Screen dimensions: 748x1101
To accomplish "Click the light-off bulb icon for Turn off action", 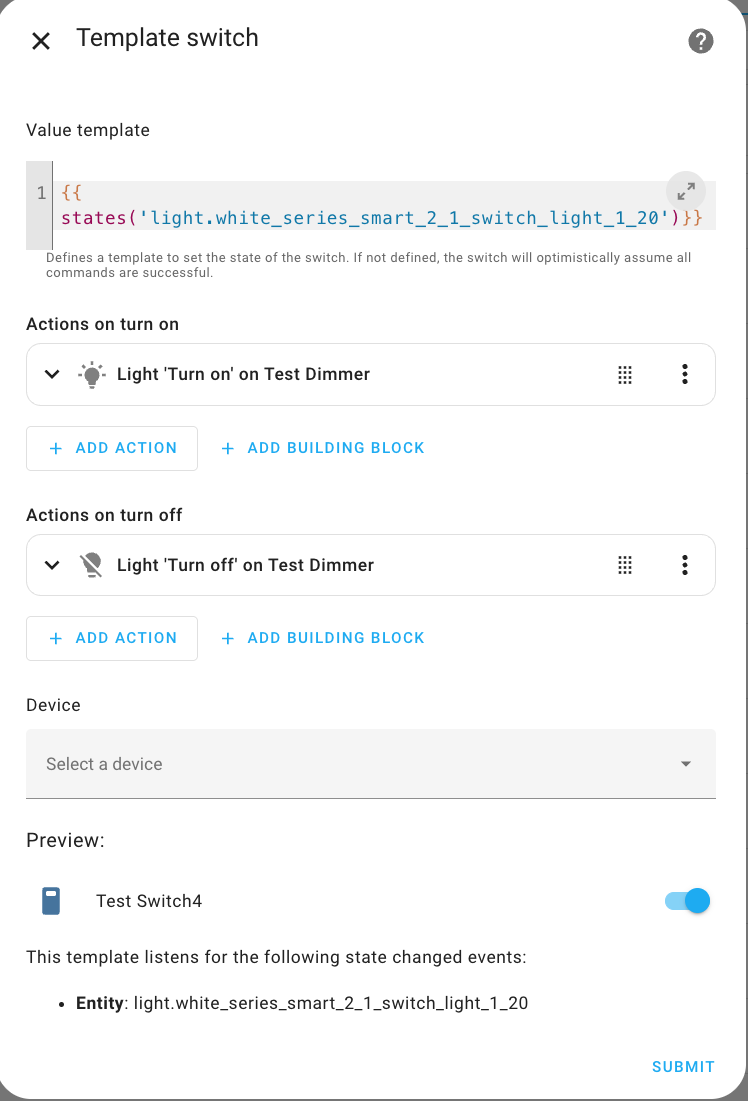I will point(91,565).
